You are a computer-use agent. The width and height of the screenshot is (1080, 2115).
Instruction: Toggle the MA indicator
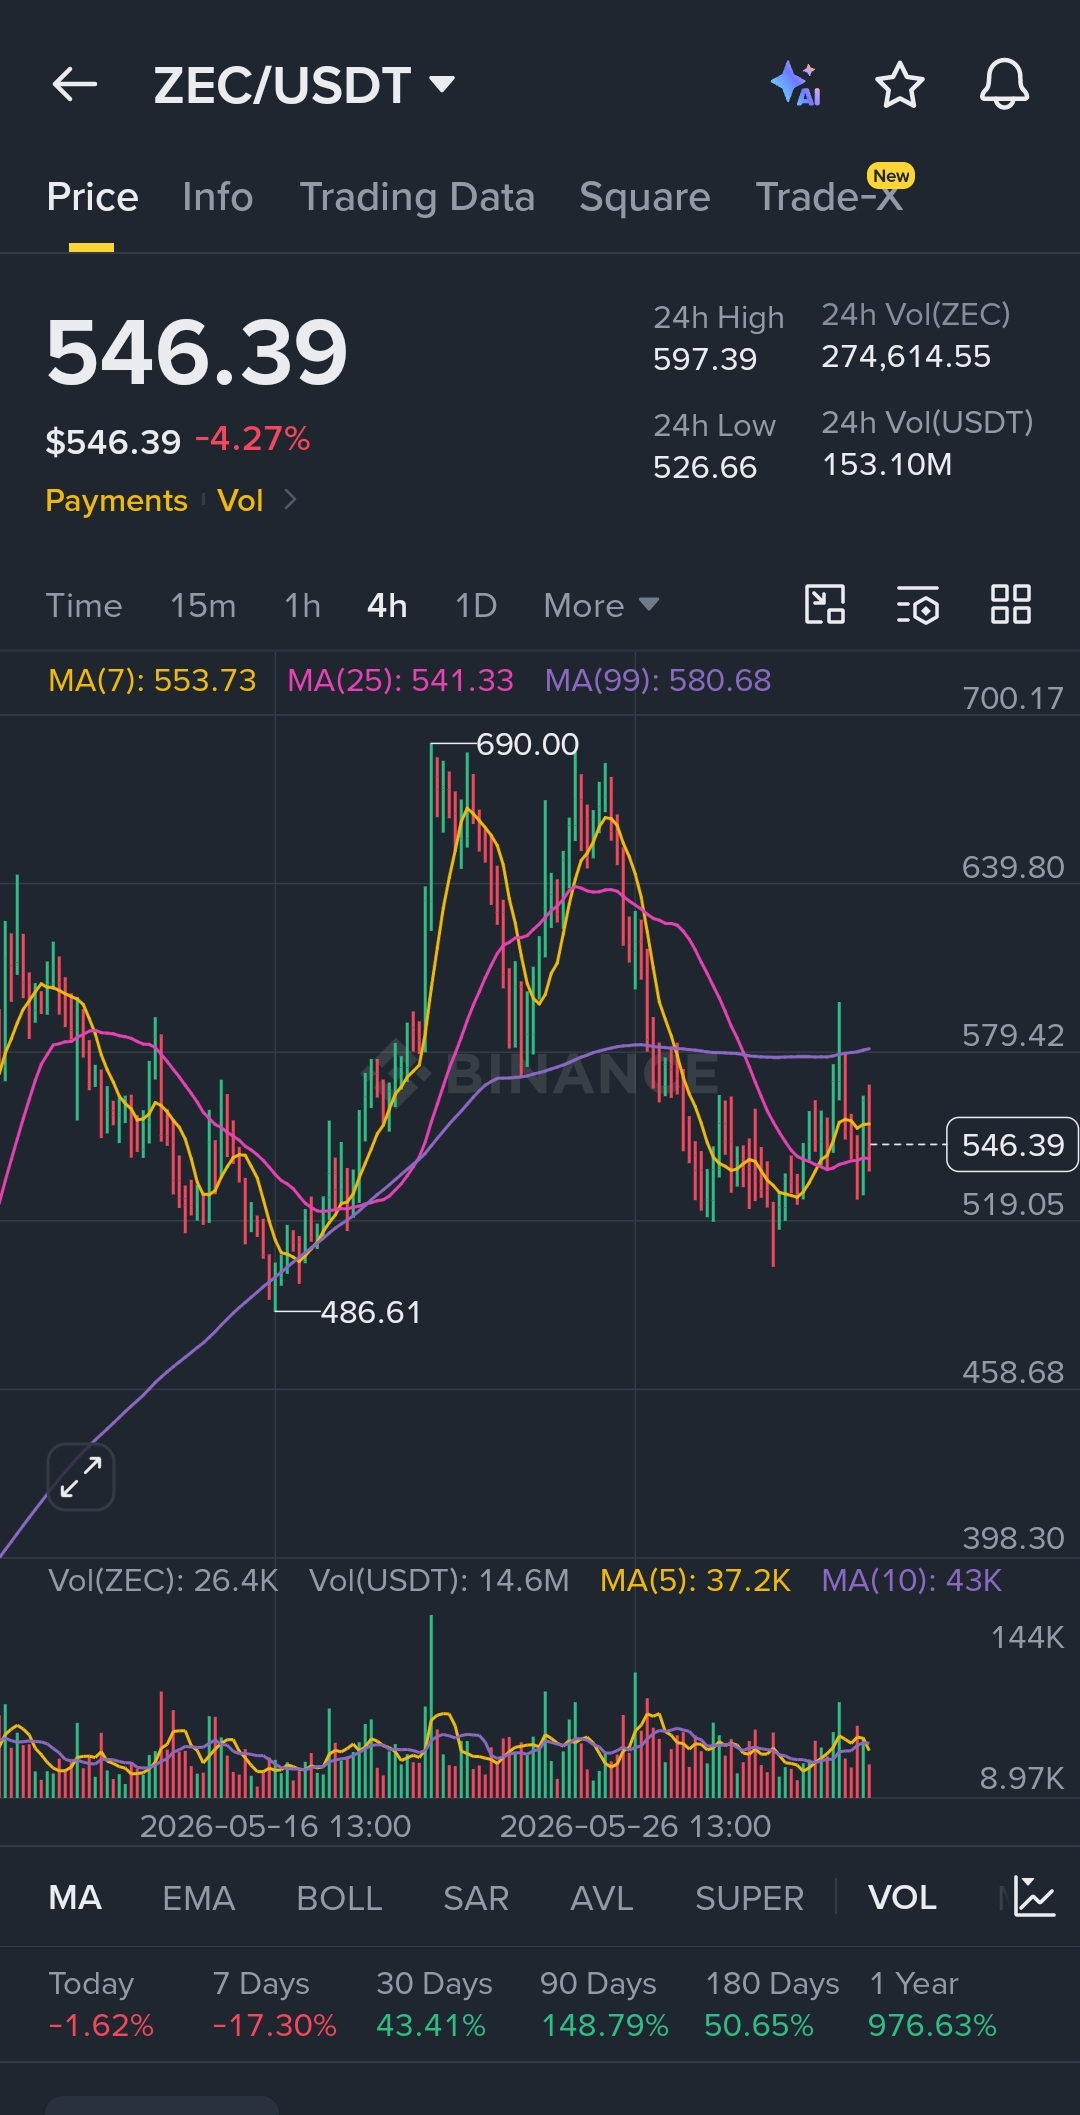(x=75, y=1898)
